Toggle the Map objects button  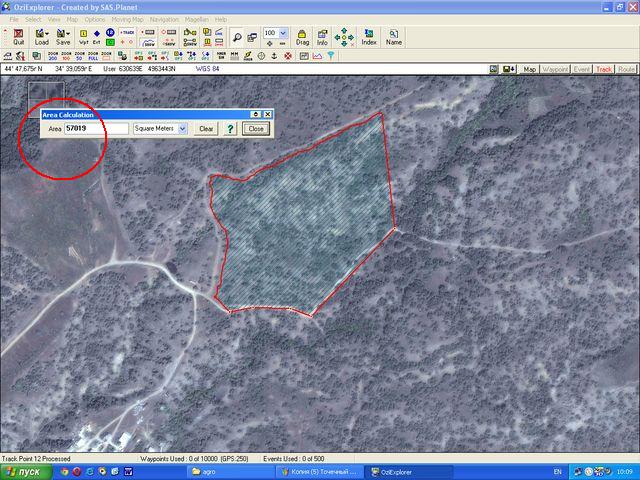pyautogui.click(x=530, y=69)
